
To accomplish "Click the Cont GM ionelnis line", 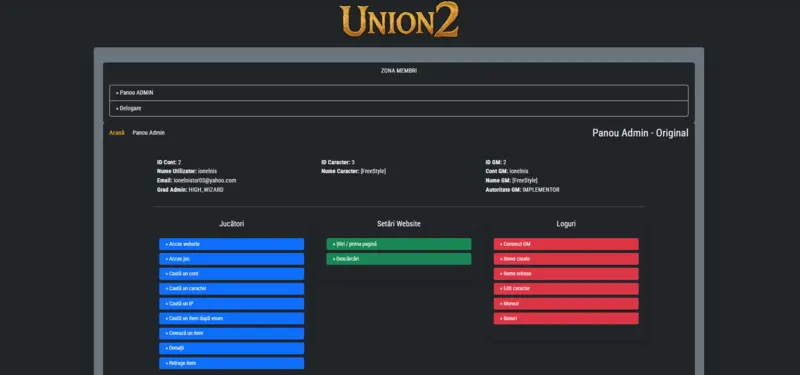I will point(507,171).
